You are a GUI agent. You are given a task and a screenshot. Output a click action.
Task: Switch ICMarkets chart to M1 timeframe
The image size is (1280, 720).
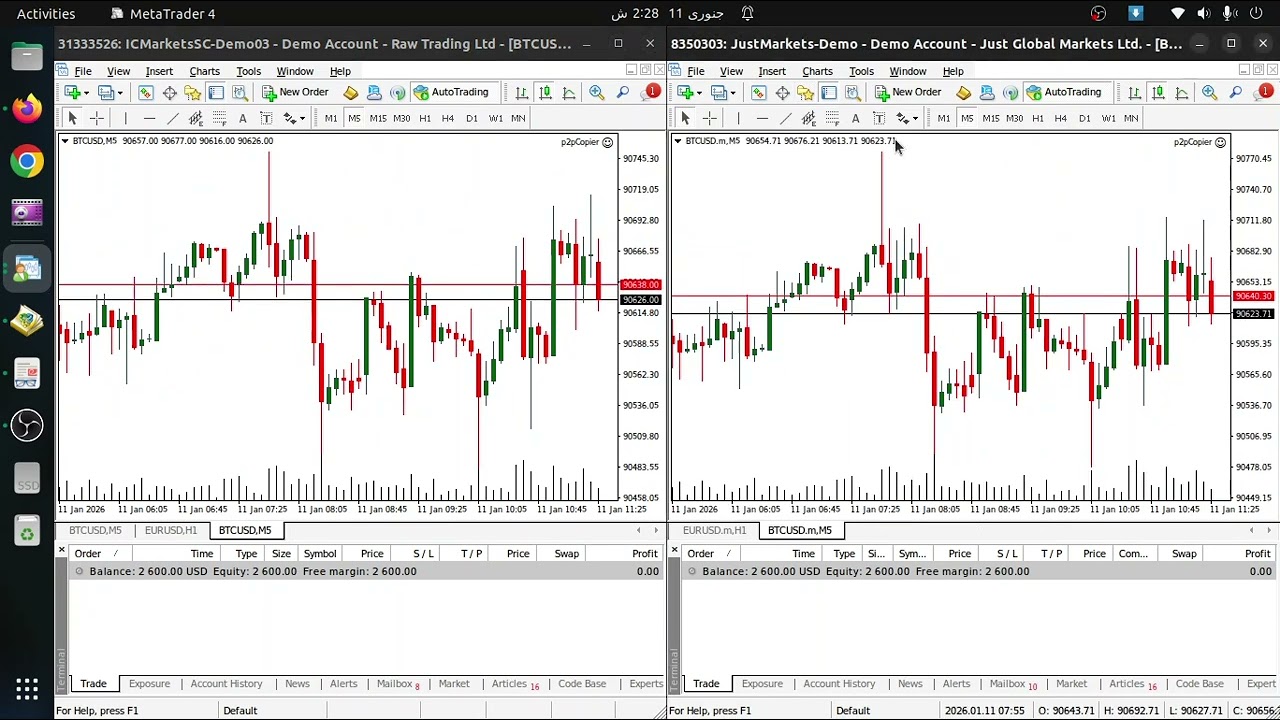[x=331, y=118]
